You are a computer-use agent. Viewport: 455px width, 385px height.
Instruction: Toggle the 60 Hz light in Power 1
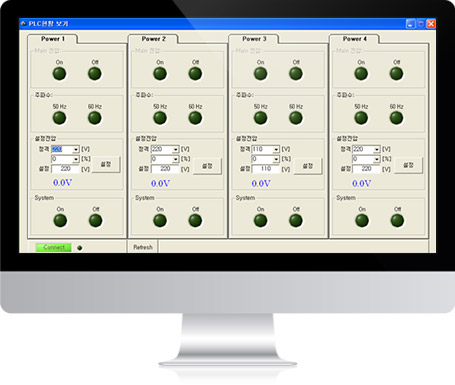coord(95,118)
